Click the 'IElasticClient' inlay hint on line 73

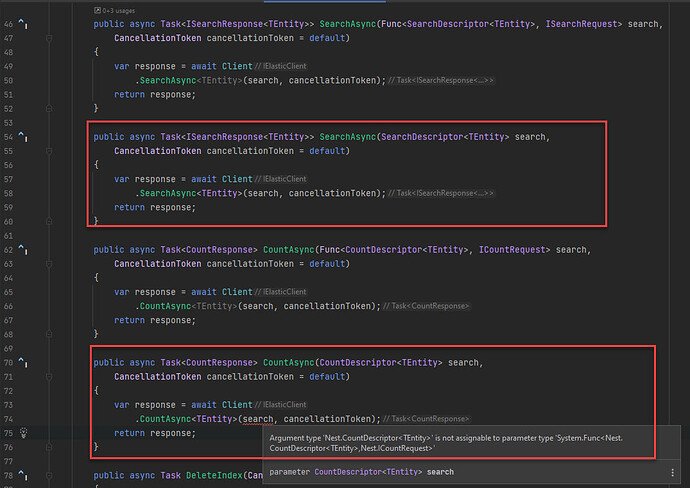(x=280, y=405)
